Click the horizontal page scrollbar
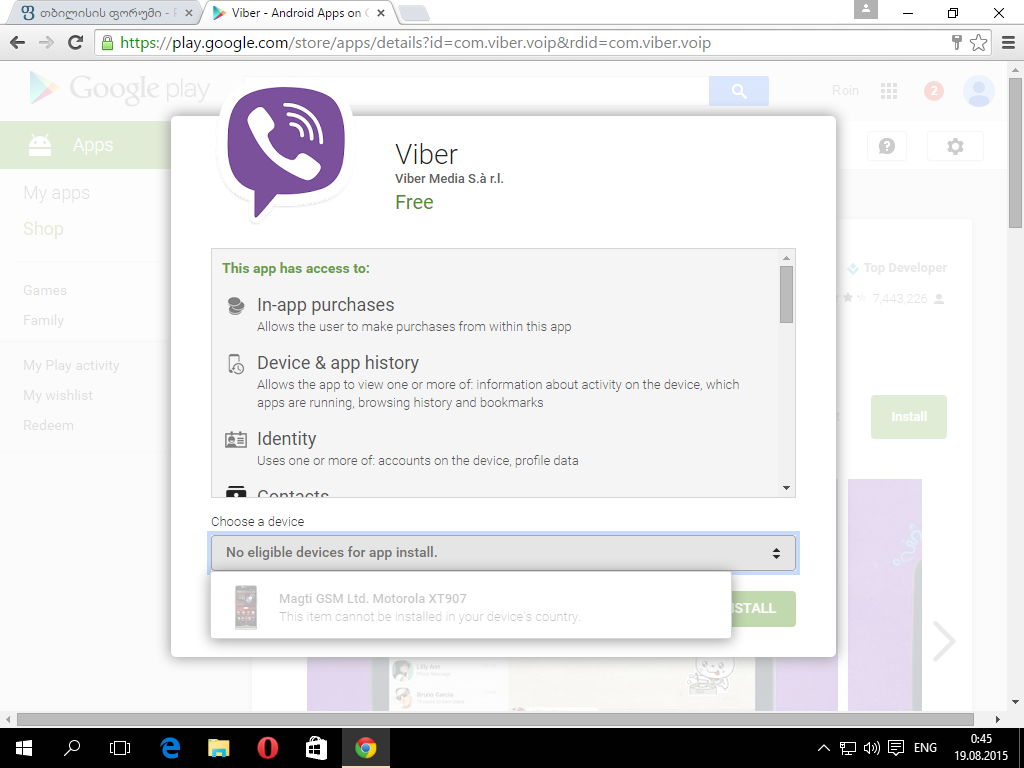 pos(495,720)
